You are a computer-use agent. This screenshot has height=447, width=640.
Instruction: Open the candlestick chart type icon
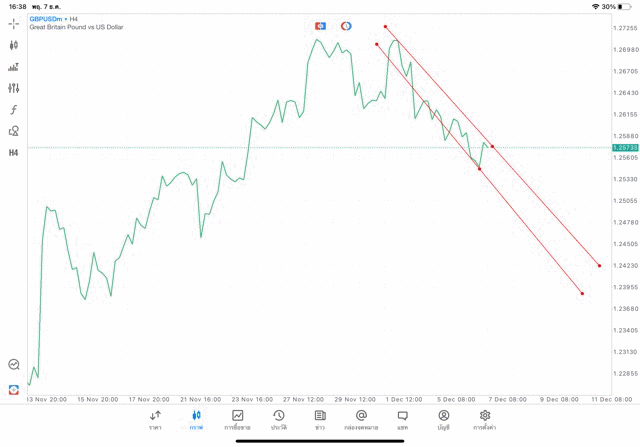click(14, 45)
